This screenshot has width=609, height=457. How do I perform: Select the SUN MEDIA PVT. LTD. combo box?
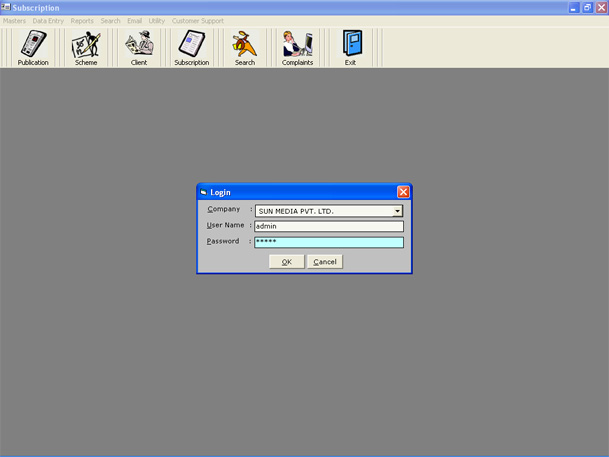329,211
